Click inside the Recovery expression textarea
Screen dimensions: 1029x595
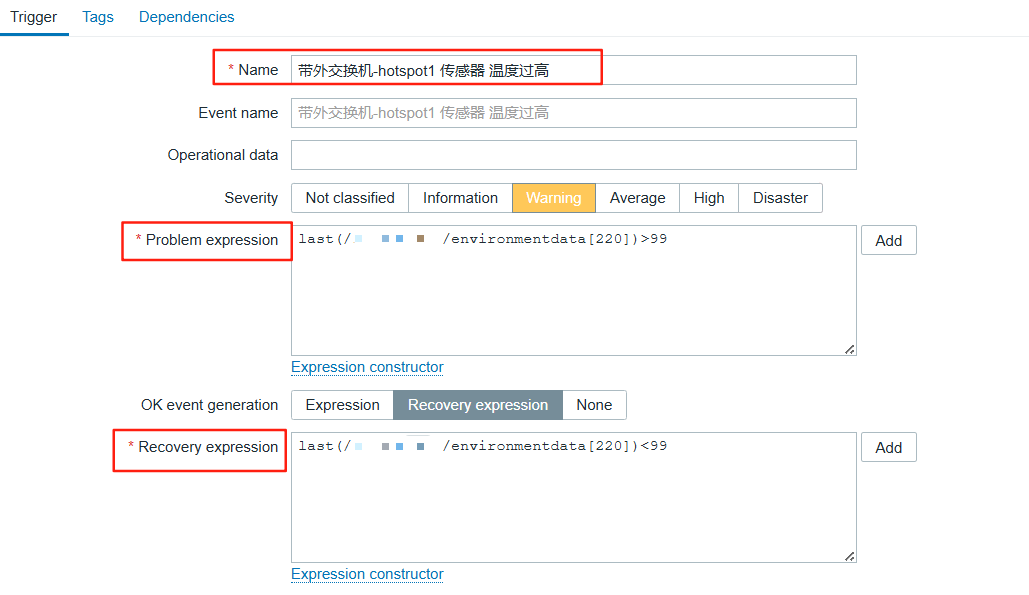pyautogui.click(x=573, y=505)
